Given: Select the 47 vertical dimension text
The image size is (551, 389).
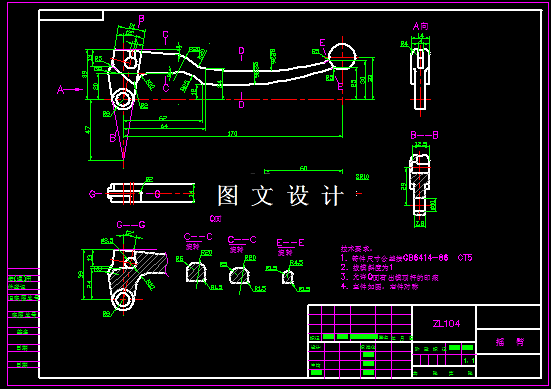Looking at the screenshot, I should 88,130.
